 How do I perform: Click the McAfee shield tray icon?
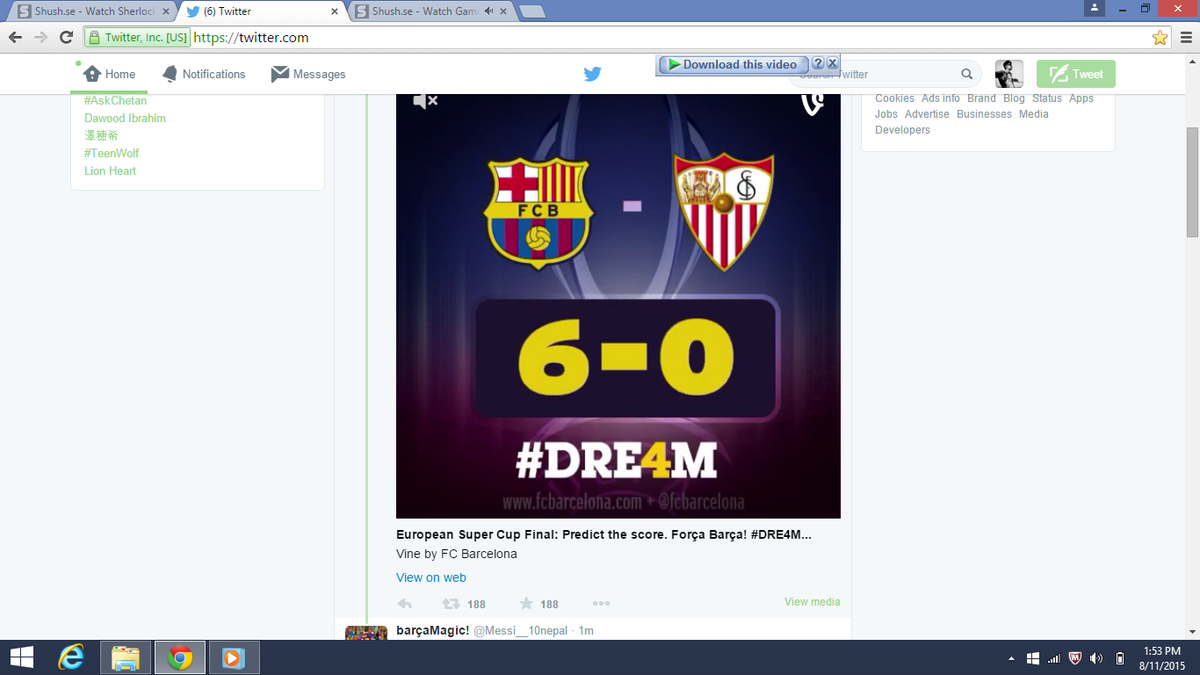pos(1075,658)
